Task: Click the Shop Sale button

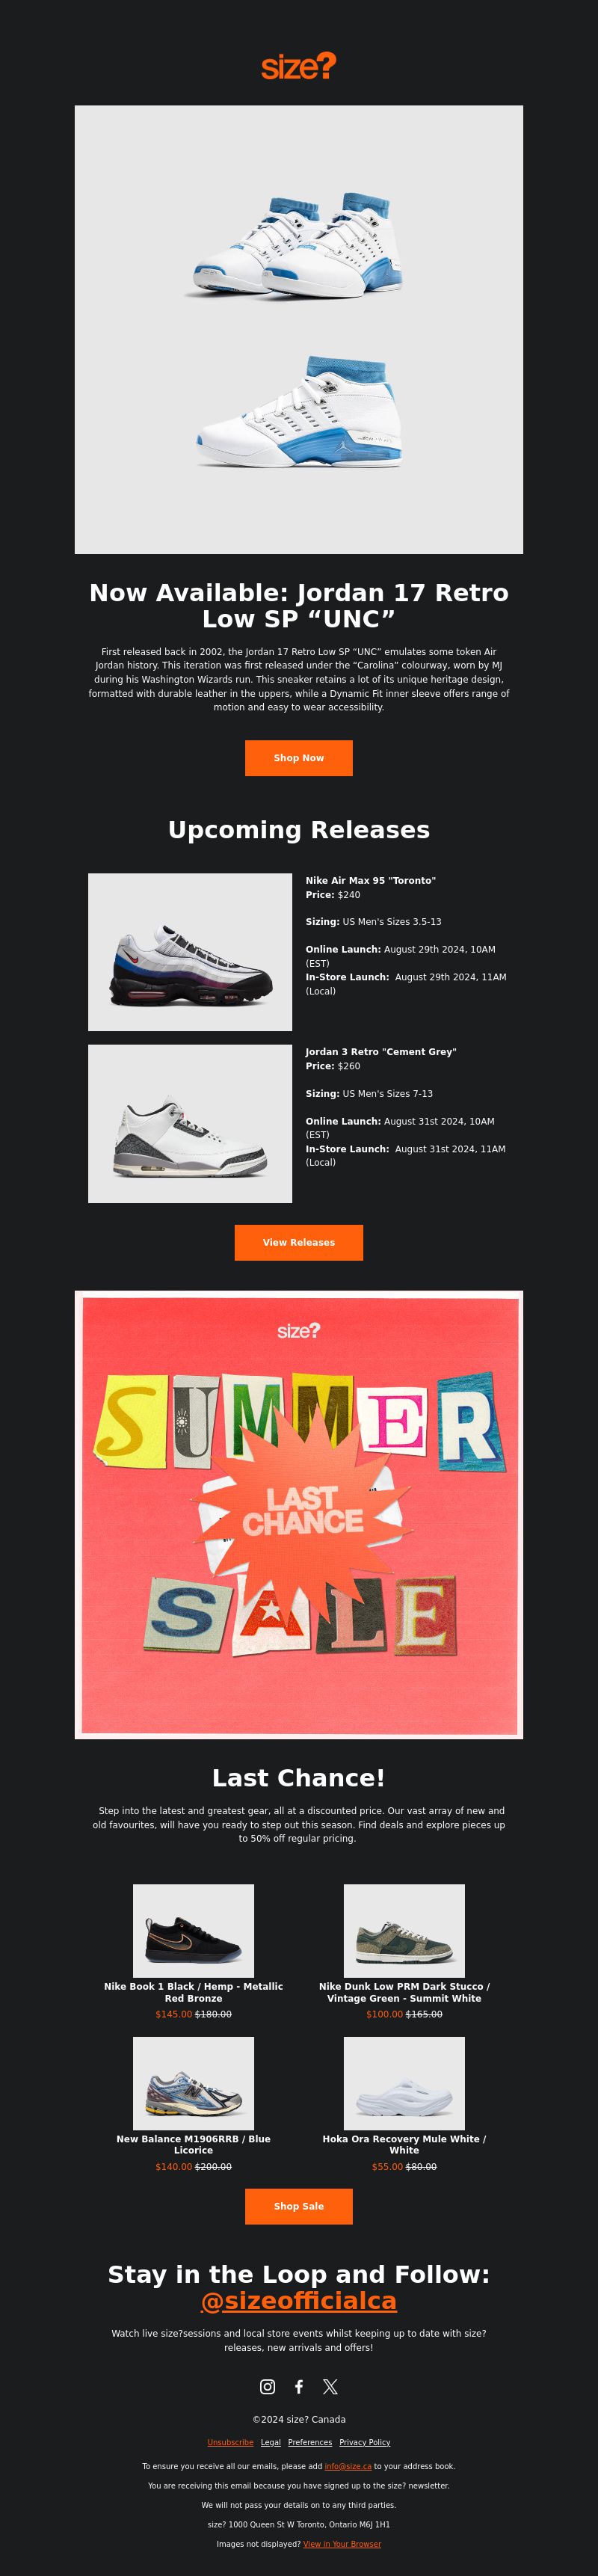Action: click(x=299, y=2206)
